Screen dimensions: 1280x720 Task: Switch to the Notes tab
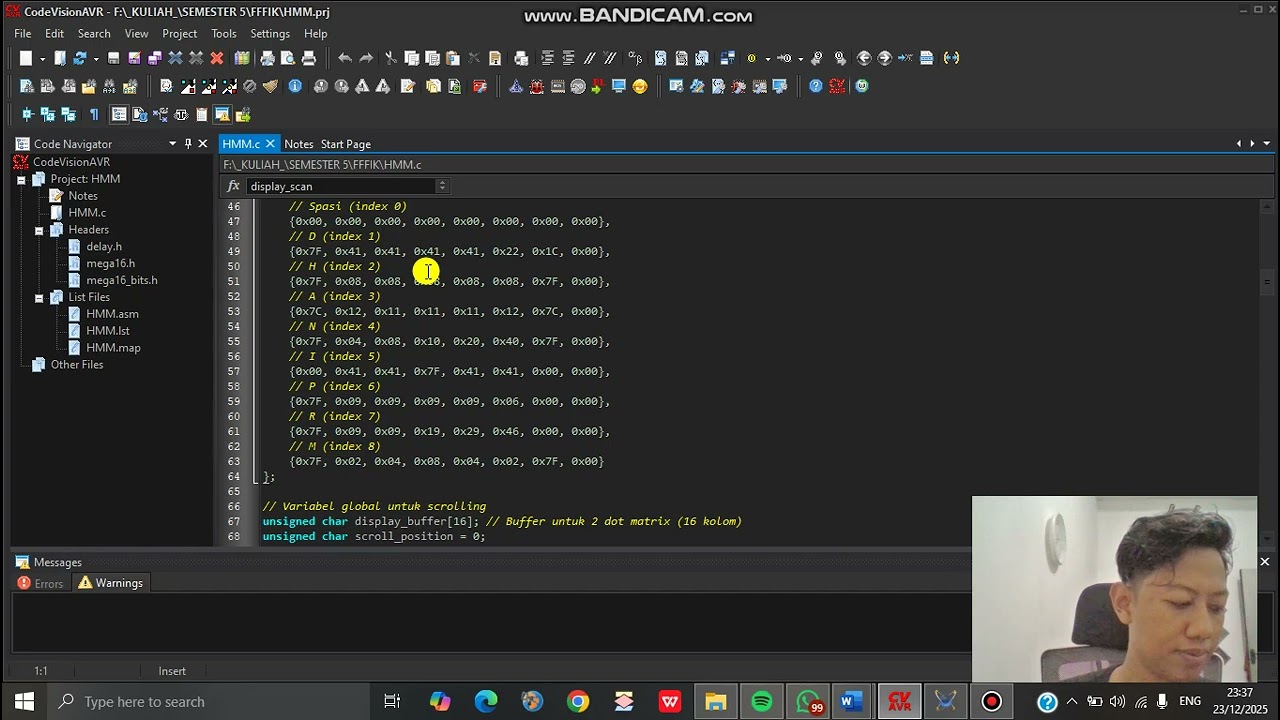pyautogui.click(x=298, y=144)
